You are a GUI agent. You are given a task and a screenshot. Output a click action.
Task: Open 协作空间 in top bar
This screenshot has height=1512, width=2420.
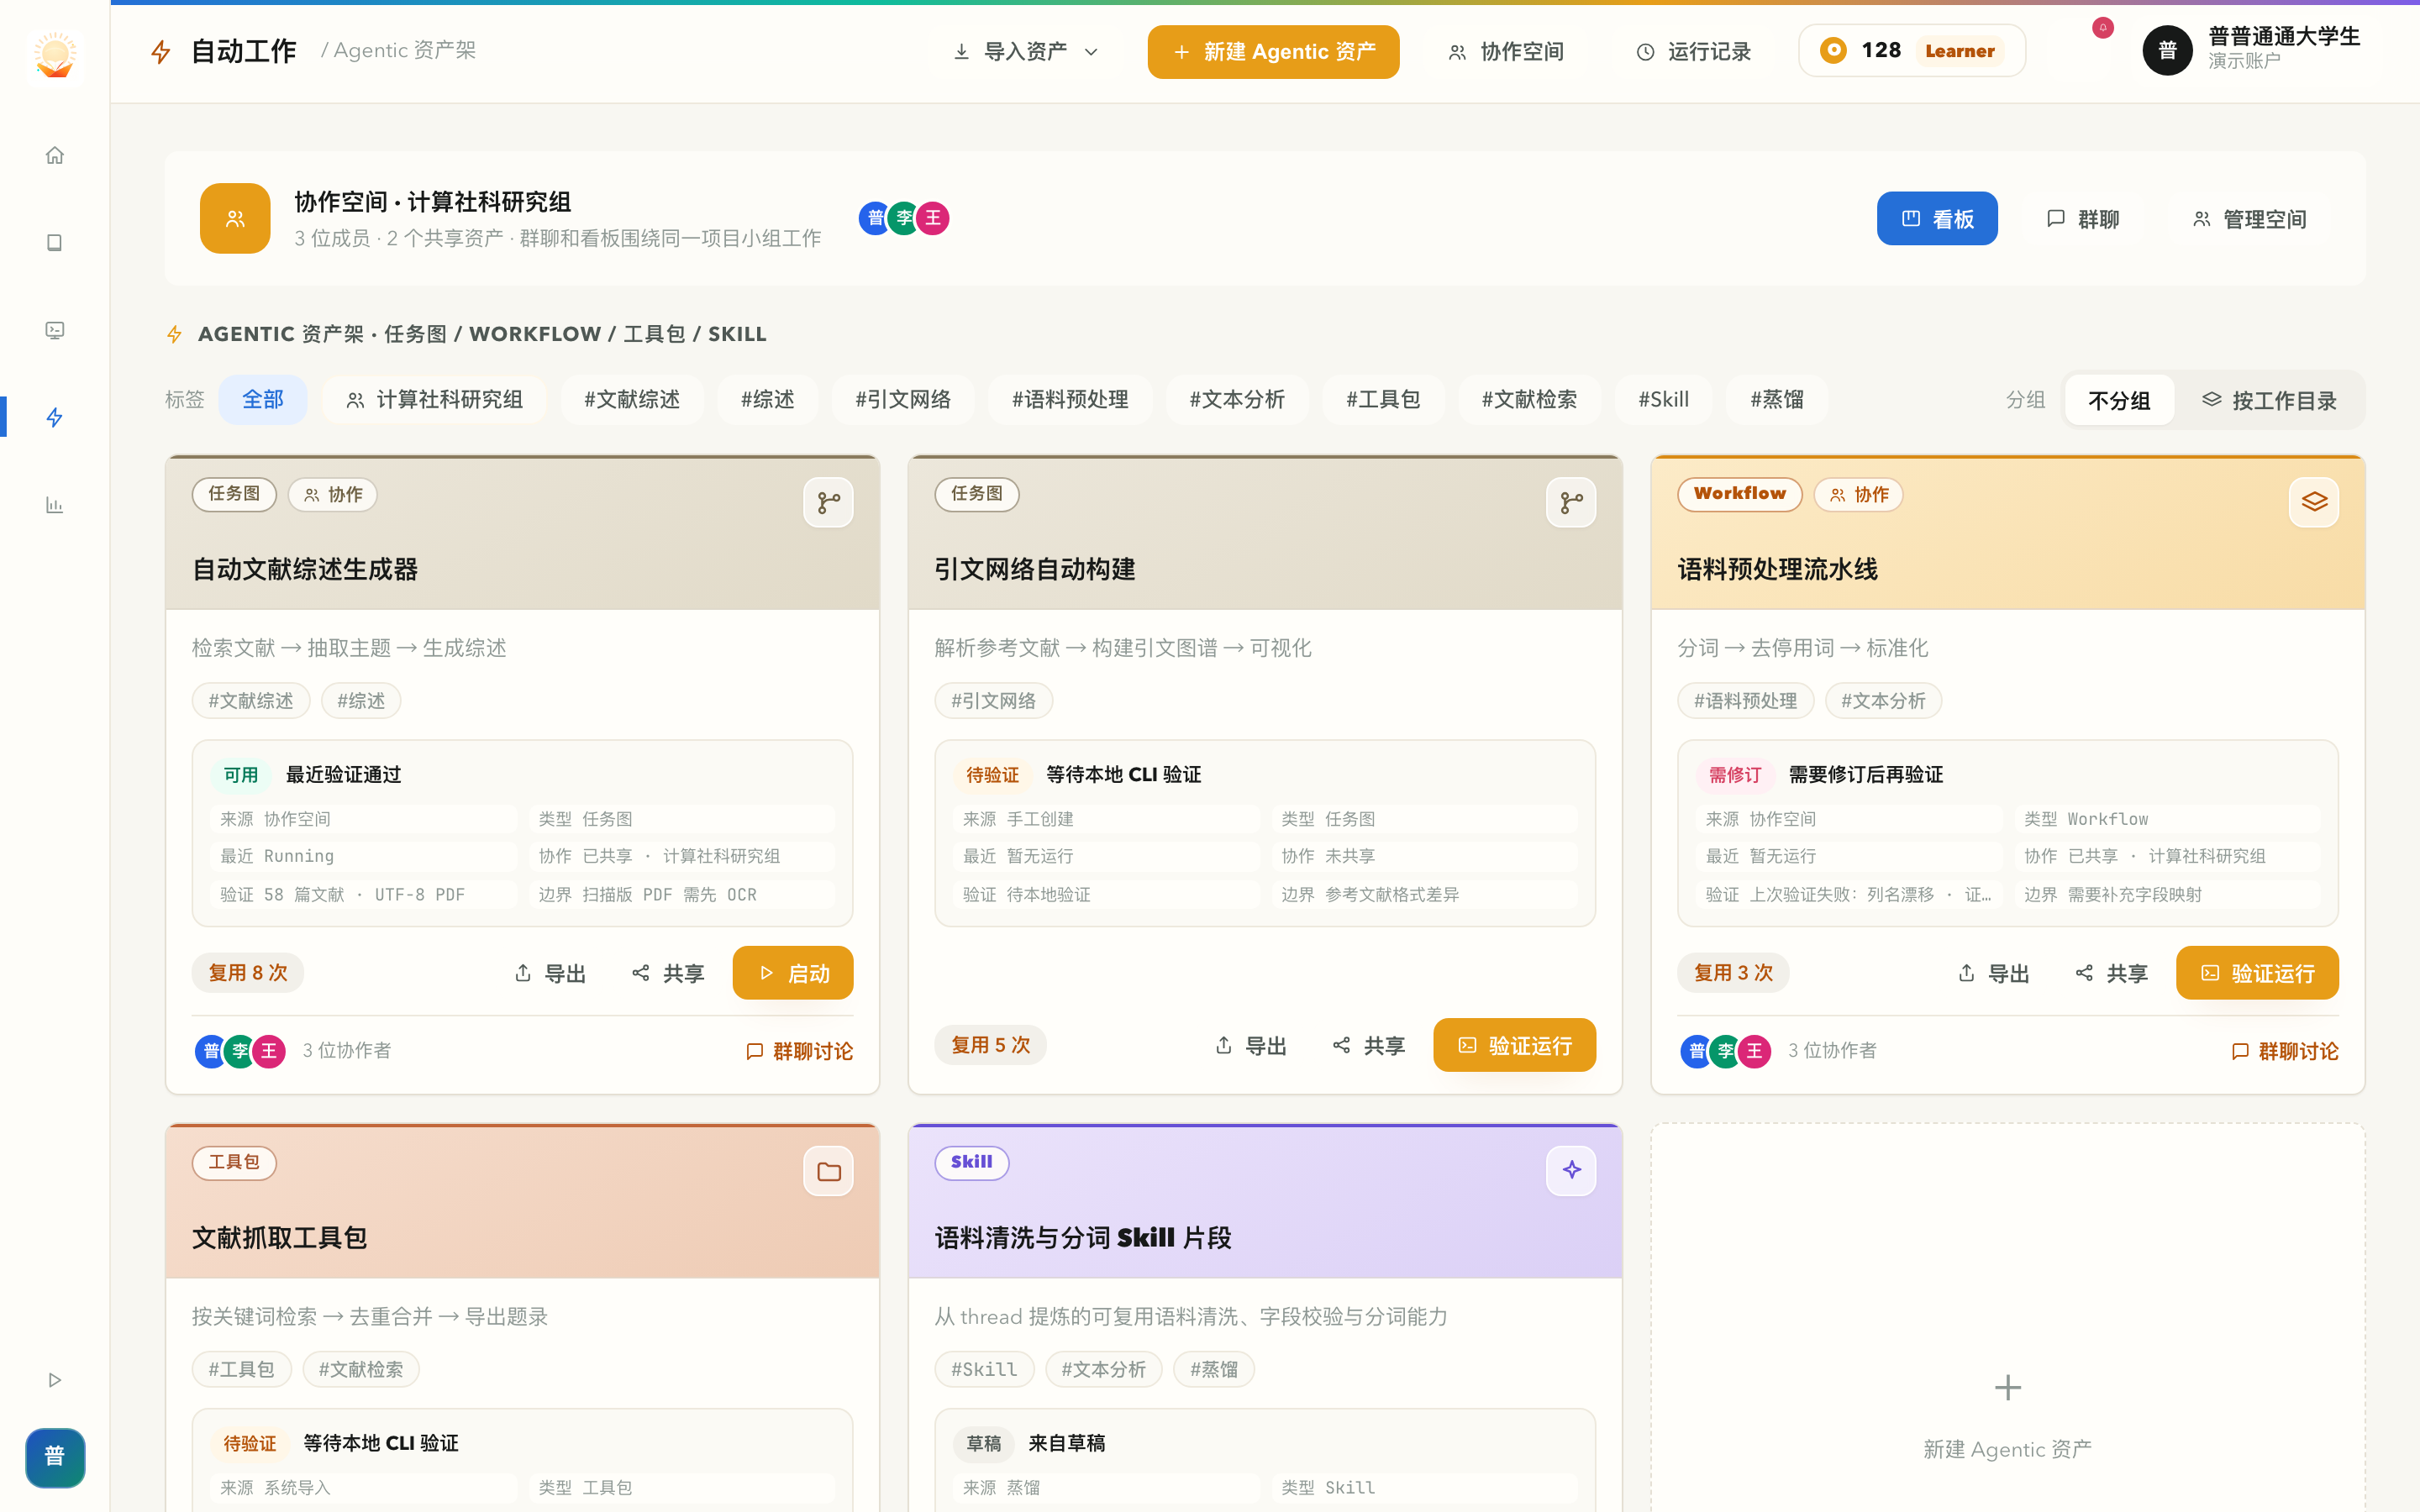point(1506,52)
